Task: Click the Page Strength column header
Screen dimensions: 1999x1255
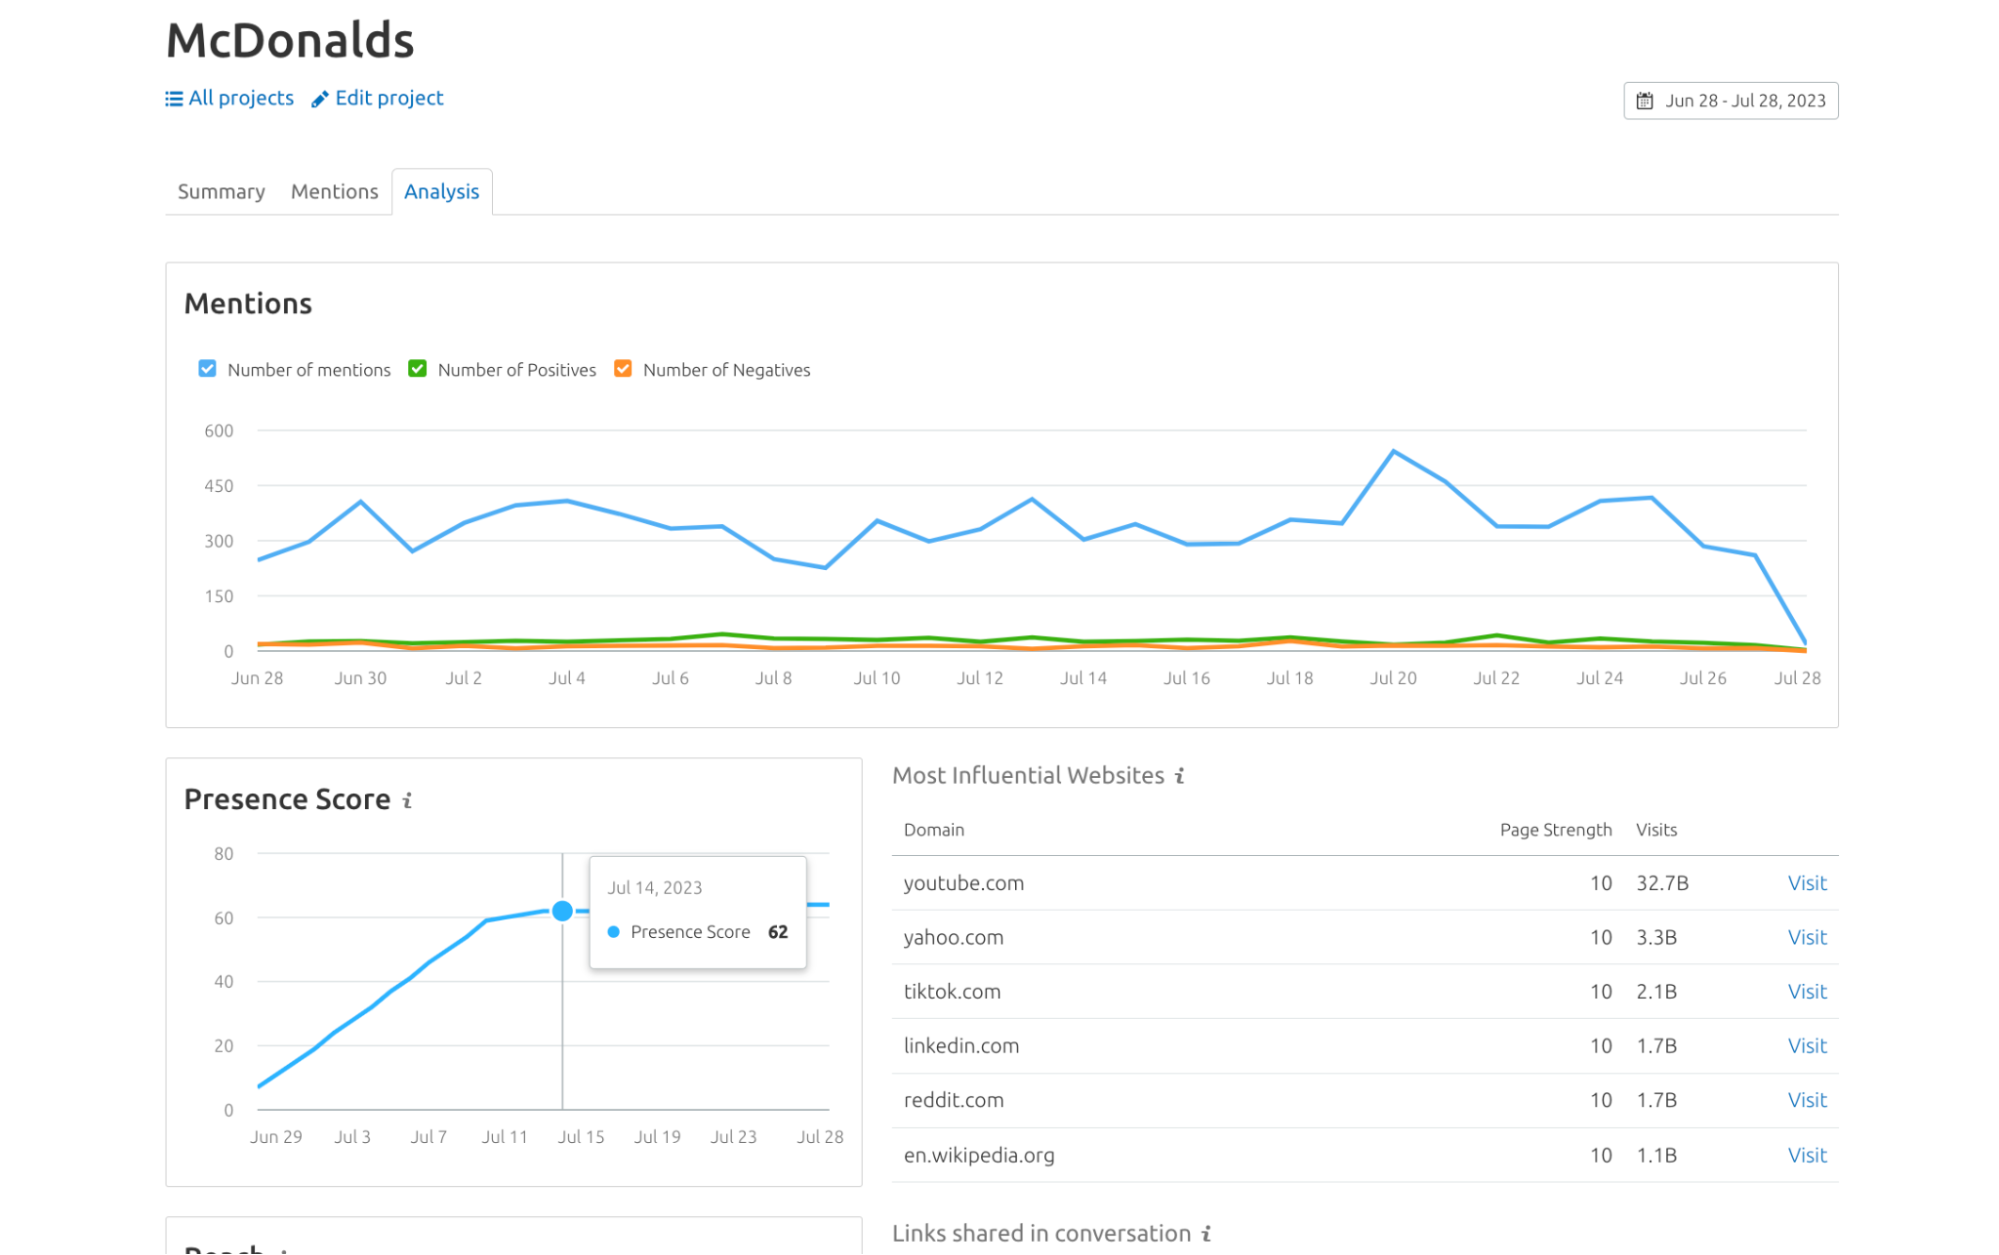Action: pyautogui.click(x=1555, y=830)
